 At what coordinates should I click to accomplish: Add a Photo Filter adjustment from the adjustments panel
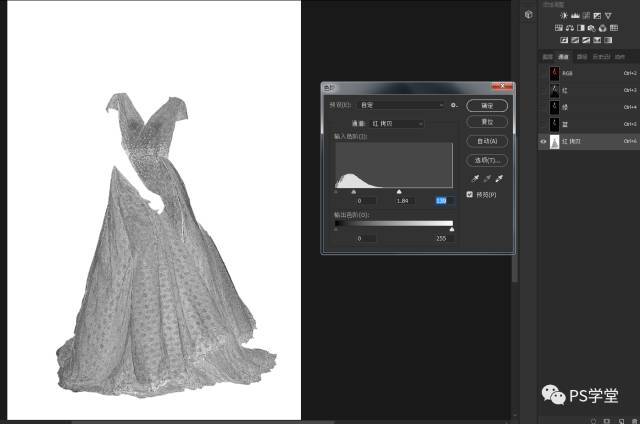pyautogui.click(x=591, y=28)
